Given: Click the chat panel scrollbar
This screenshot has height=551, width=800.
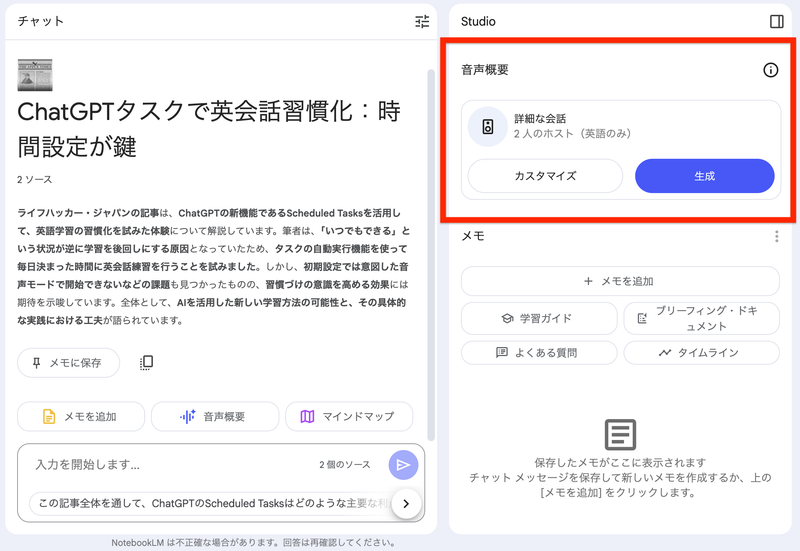Looking at the screenshot, I should point(431,255).
